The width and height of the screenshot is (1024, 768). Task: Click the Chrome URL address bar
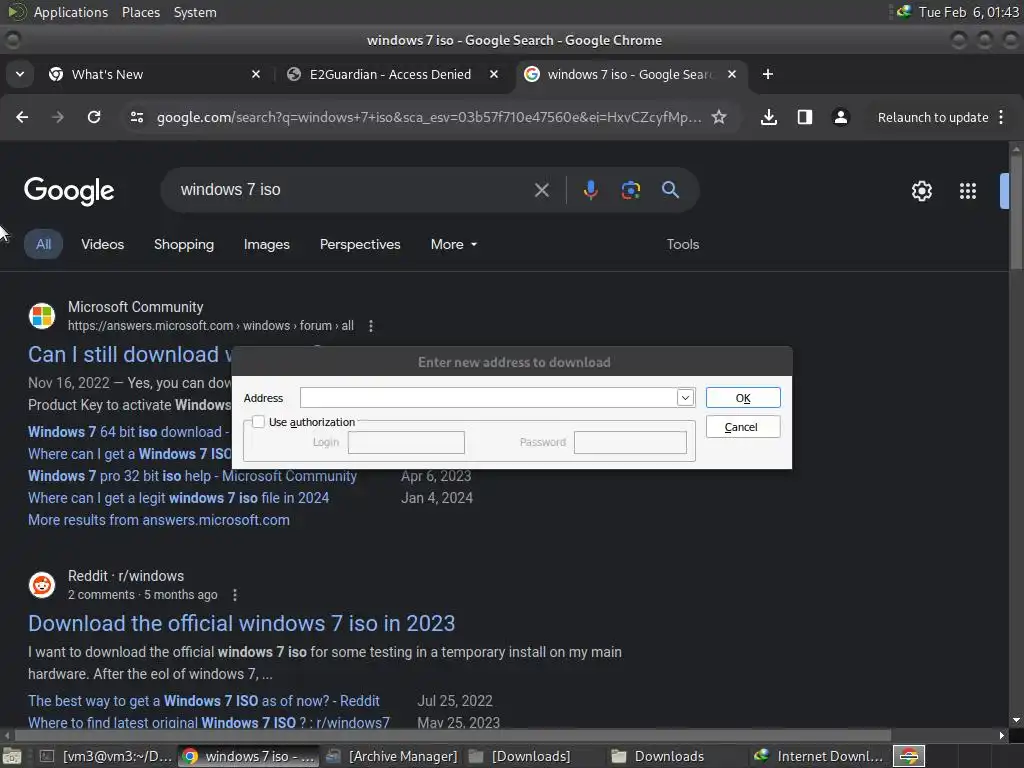pos(428,117)
